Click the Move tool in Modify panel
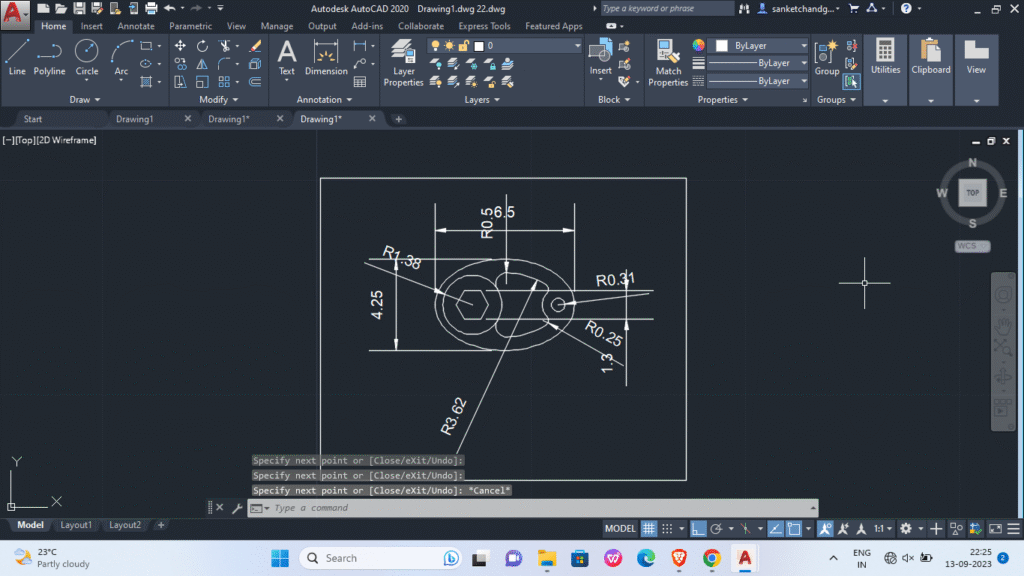Image resolution: width=1024 pixels, height=576 pixels. click(x=180, y=46)
